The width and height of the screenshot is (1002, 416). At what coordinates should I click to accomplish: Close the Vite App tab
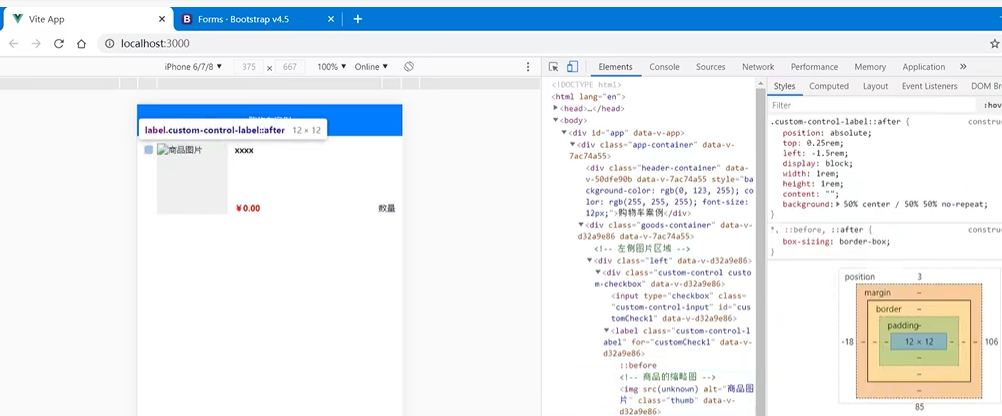click(x=162, y=19)
